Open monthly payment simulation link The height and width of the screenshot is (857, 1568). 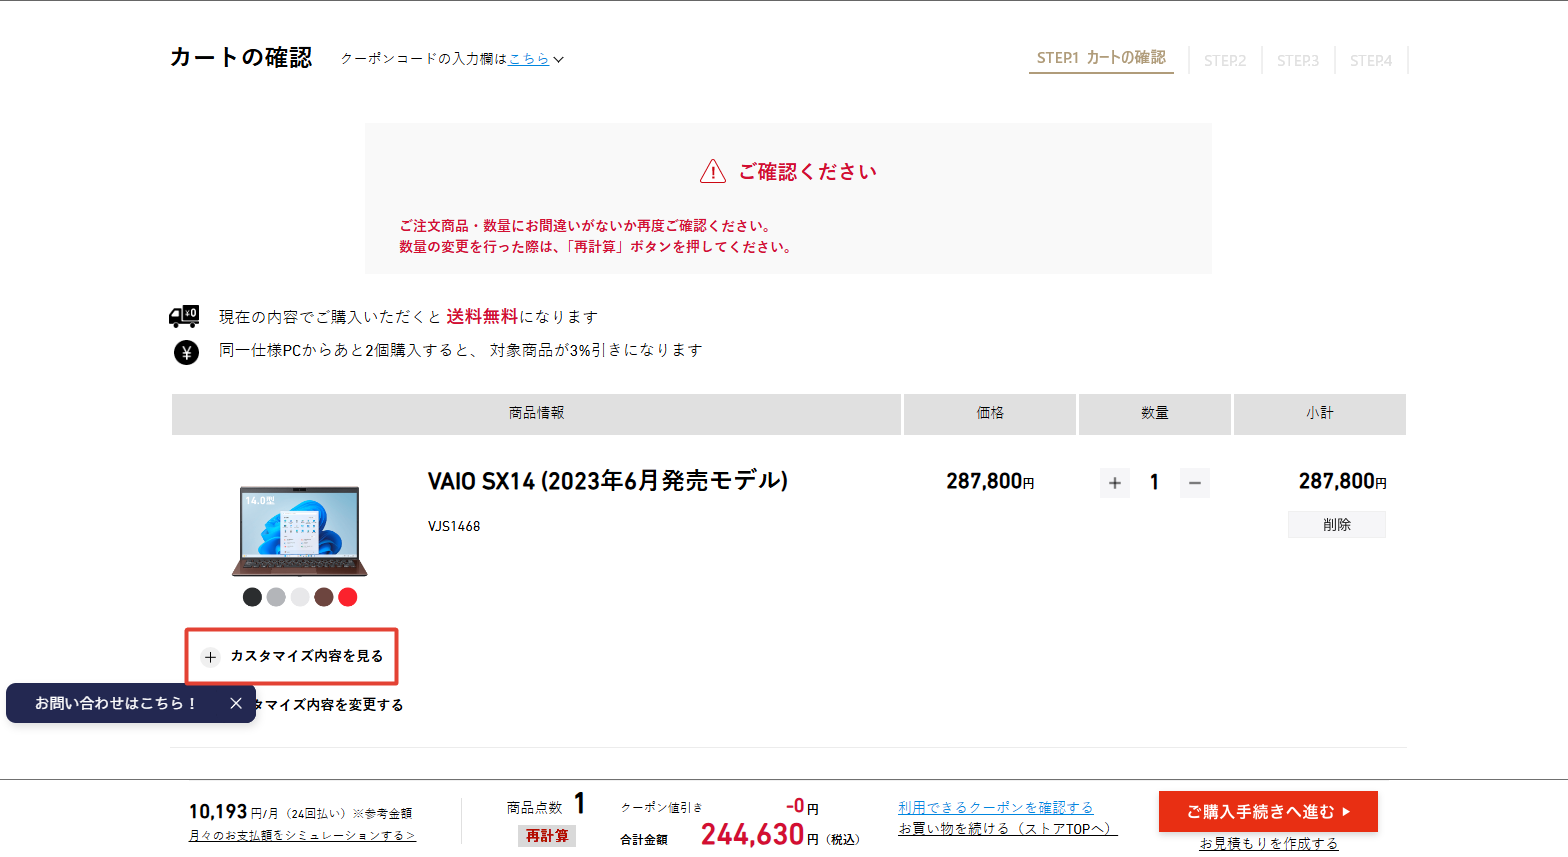pyautogui.click(x=302, y=835)
